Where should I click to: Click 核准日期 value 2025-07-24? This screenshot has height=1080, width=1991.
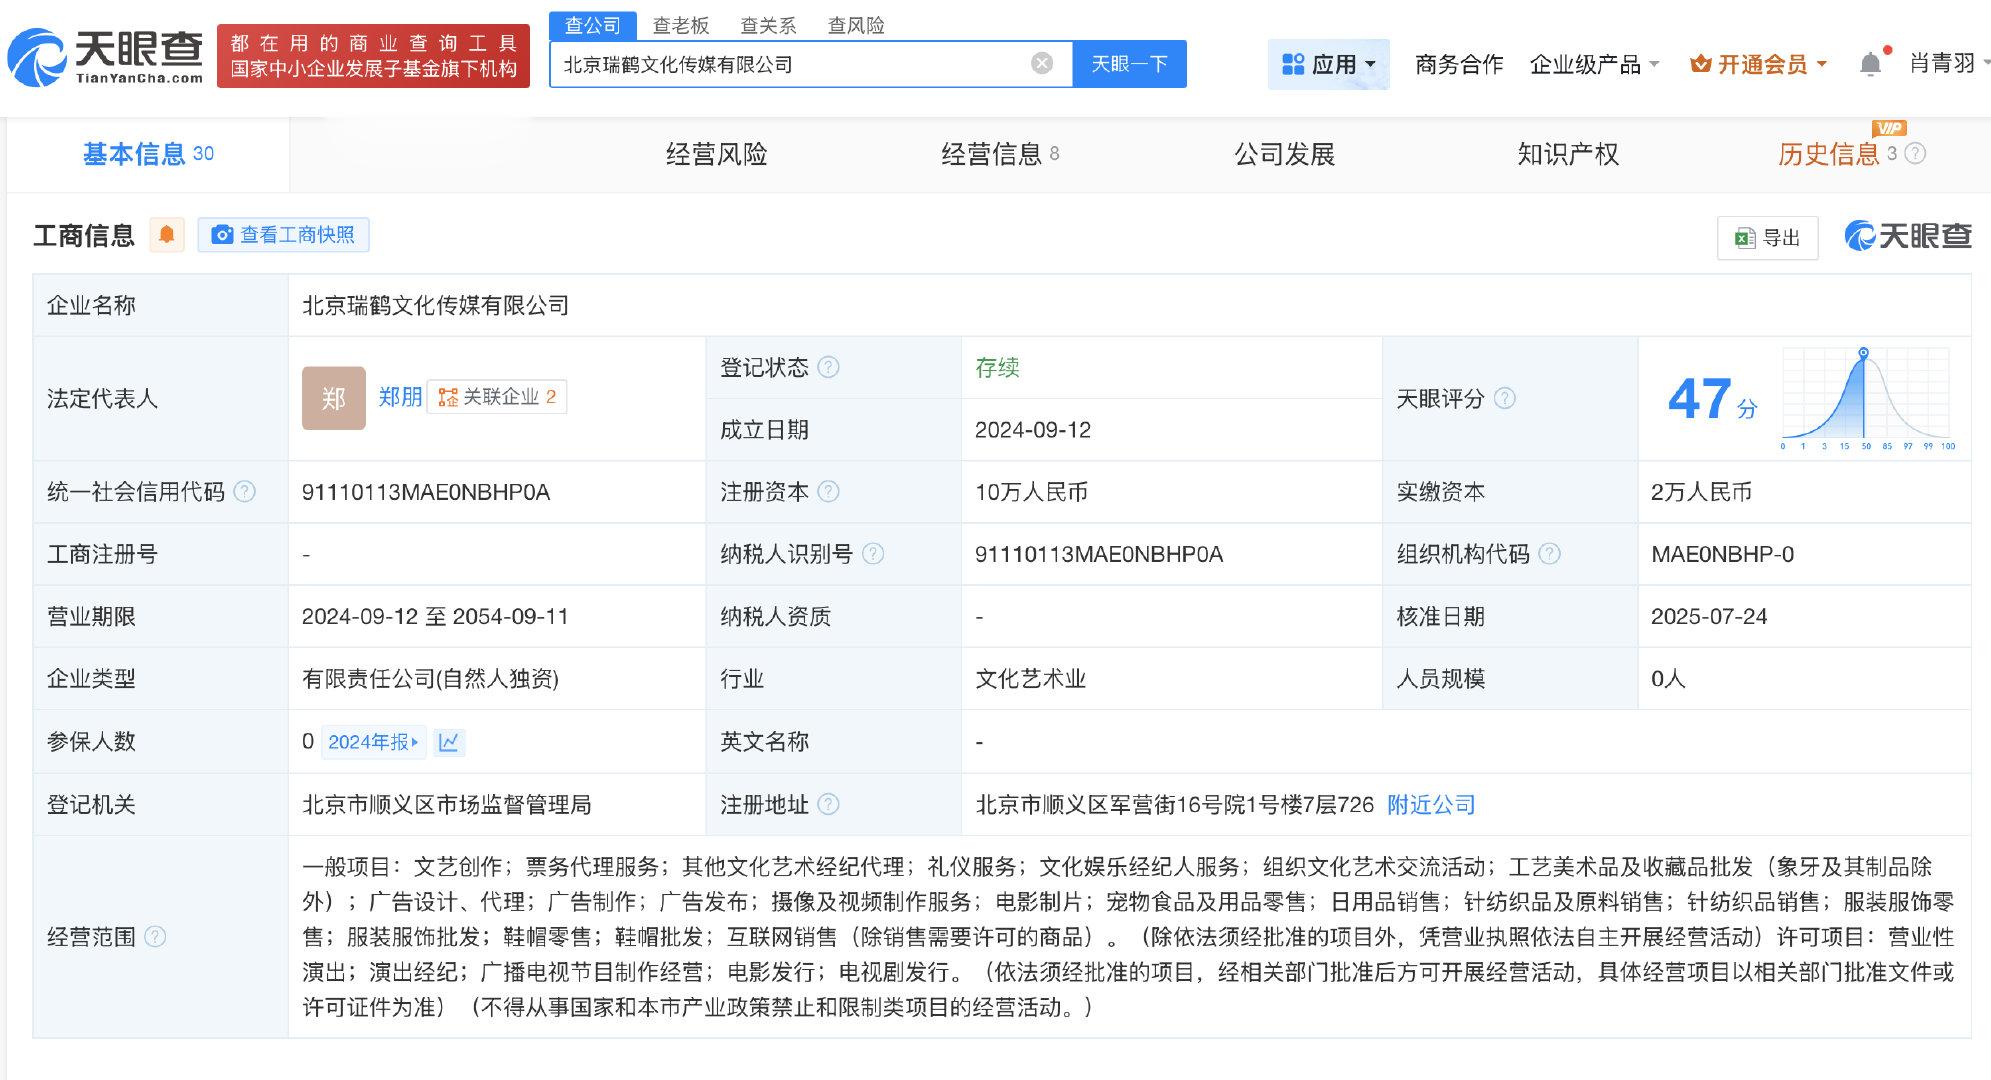pyautogui.click(x=1709, y=616)
